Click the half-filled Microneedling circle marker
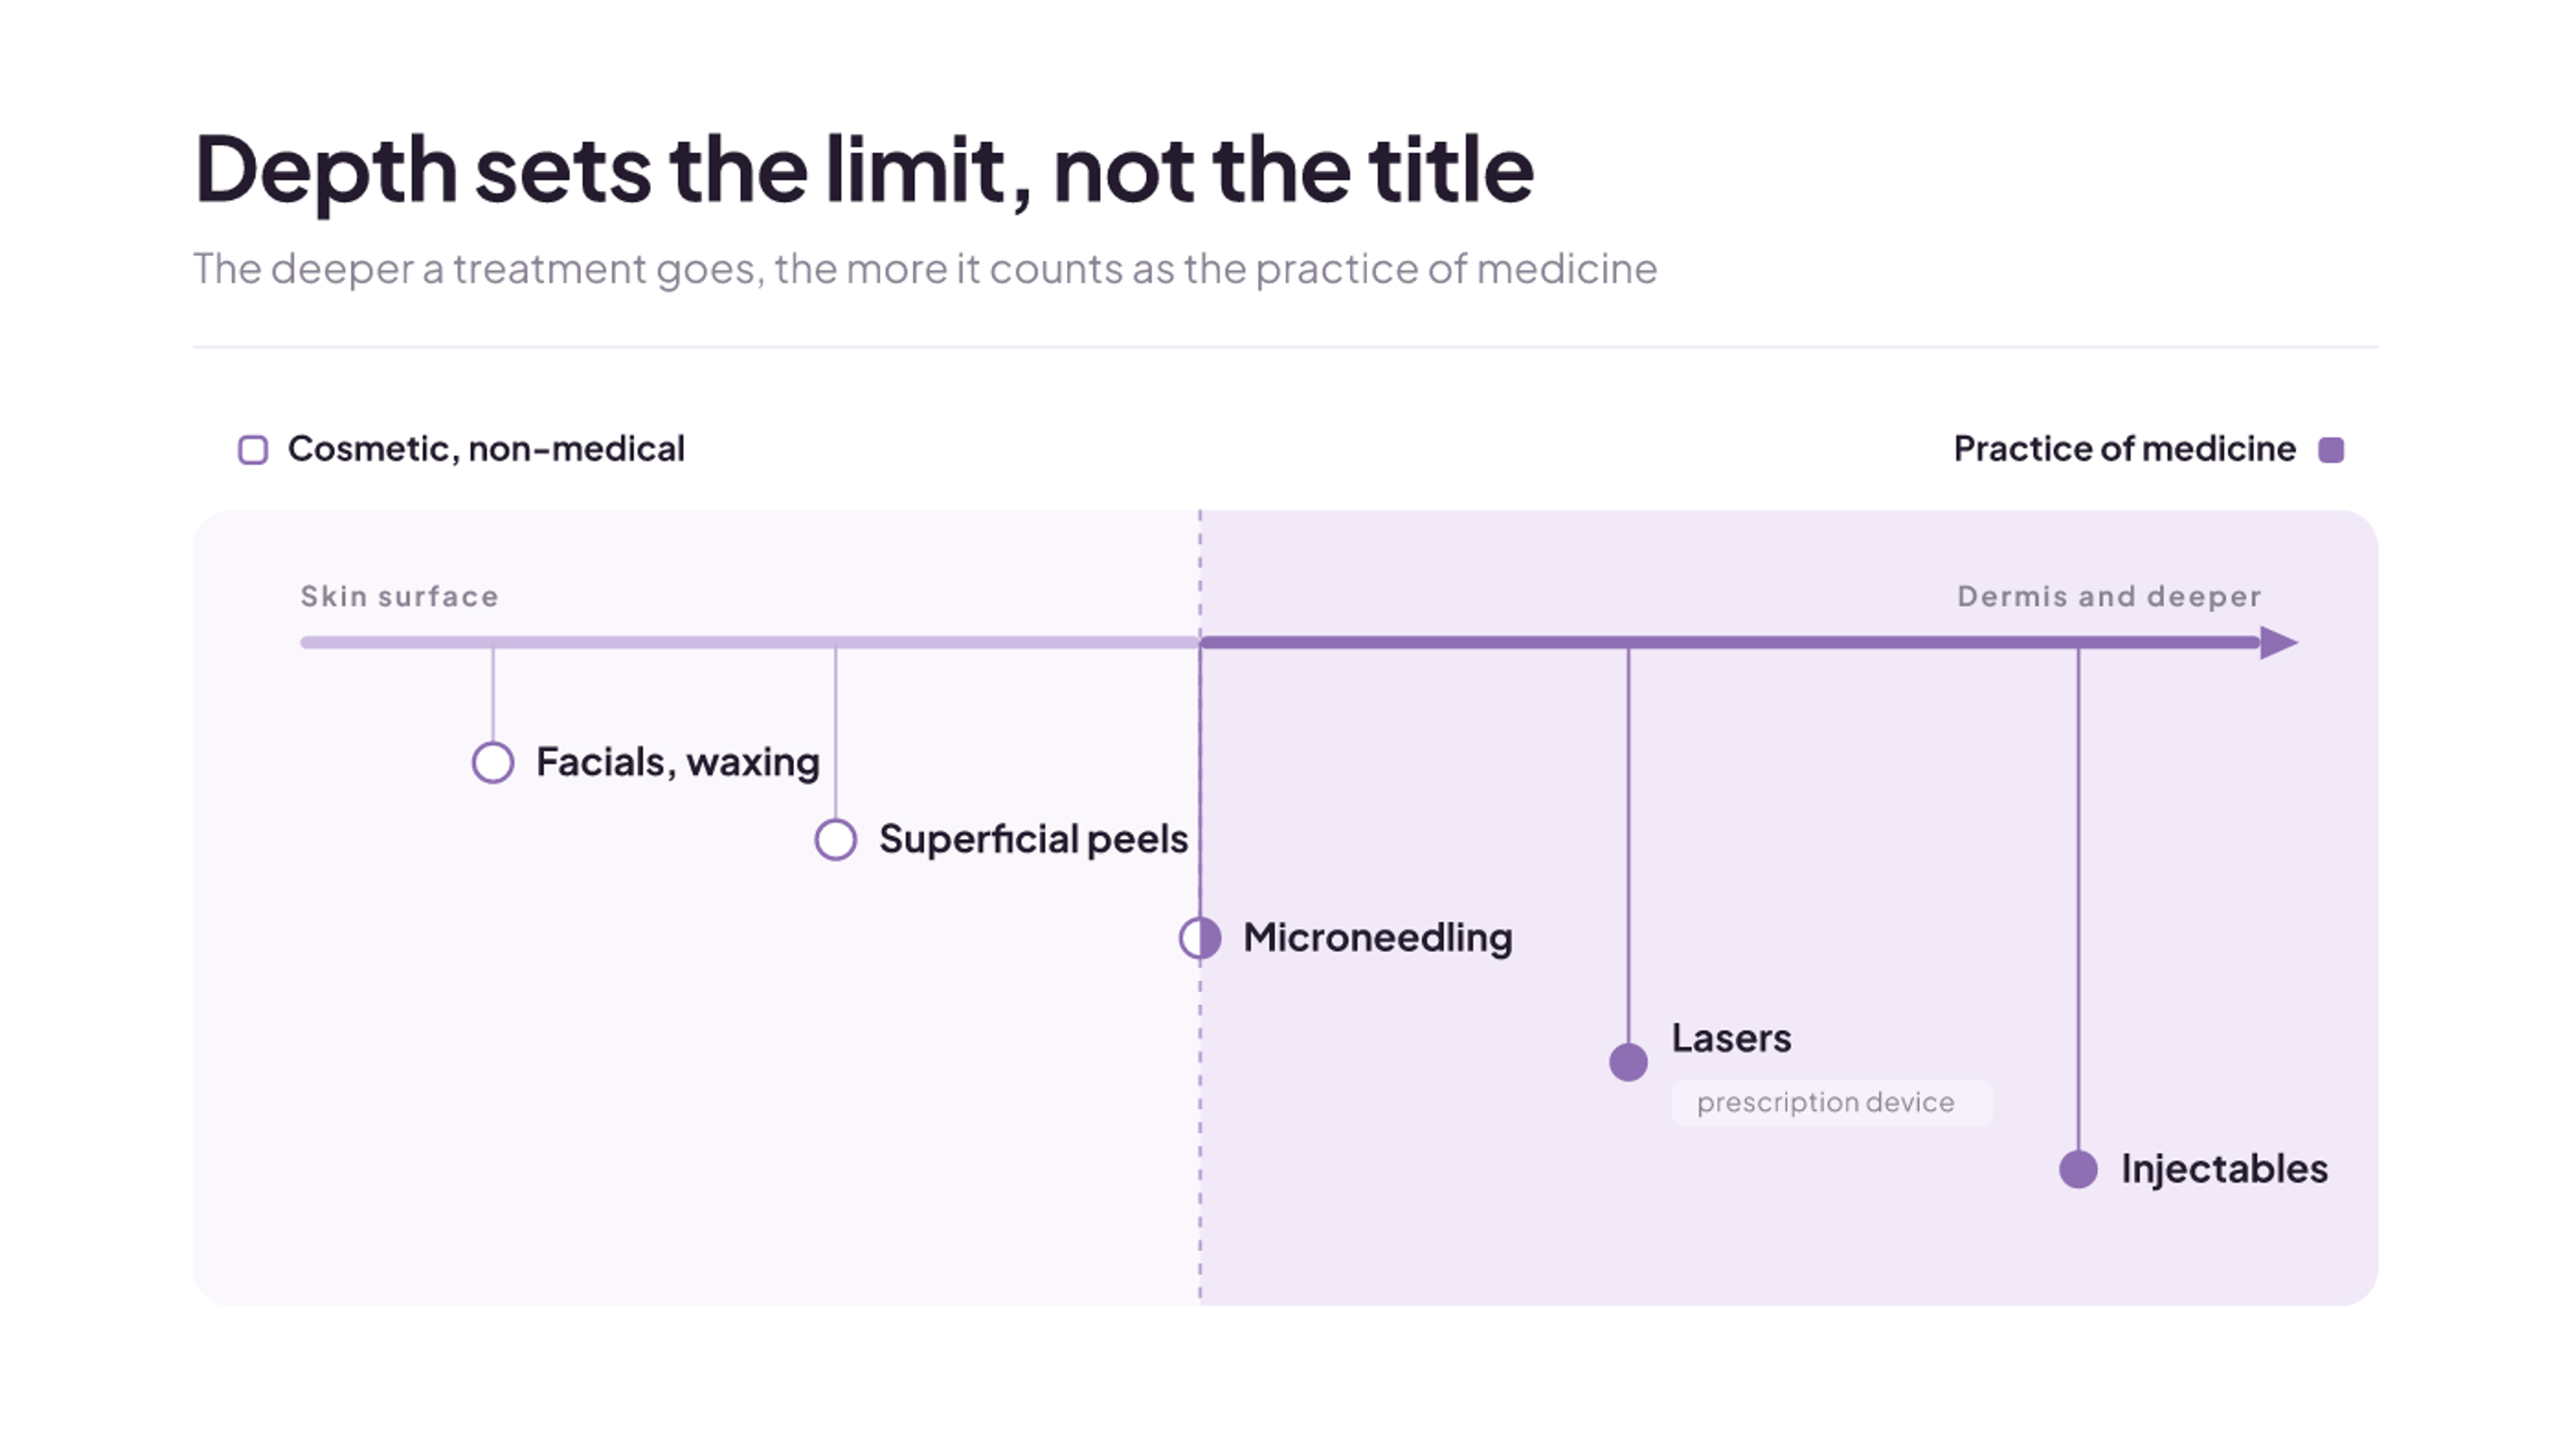 point(1200,938)
